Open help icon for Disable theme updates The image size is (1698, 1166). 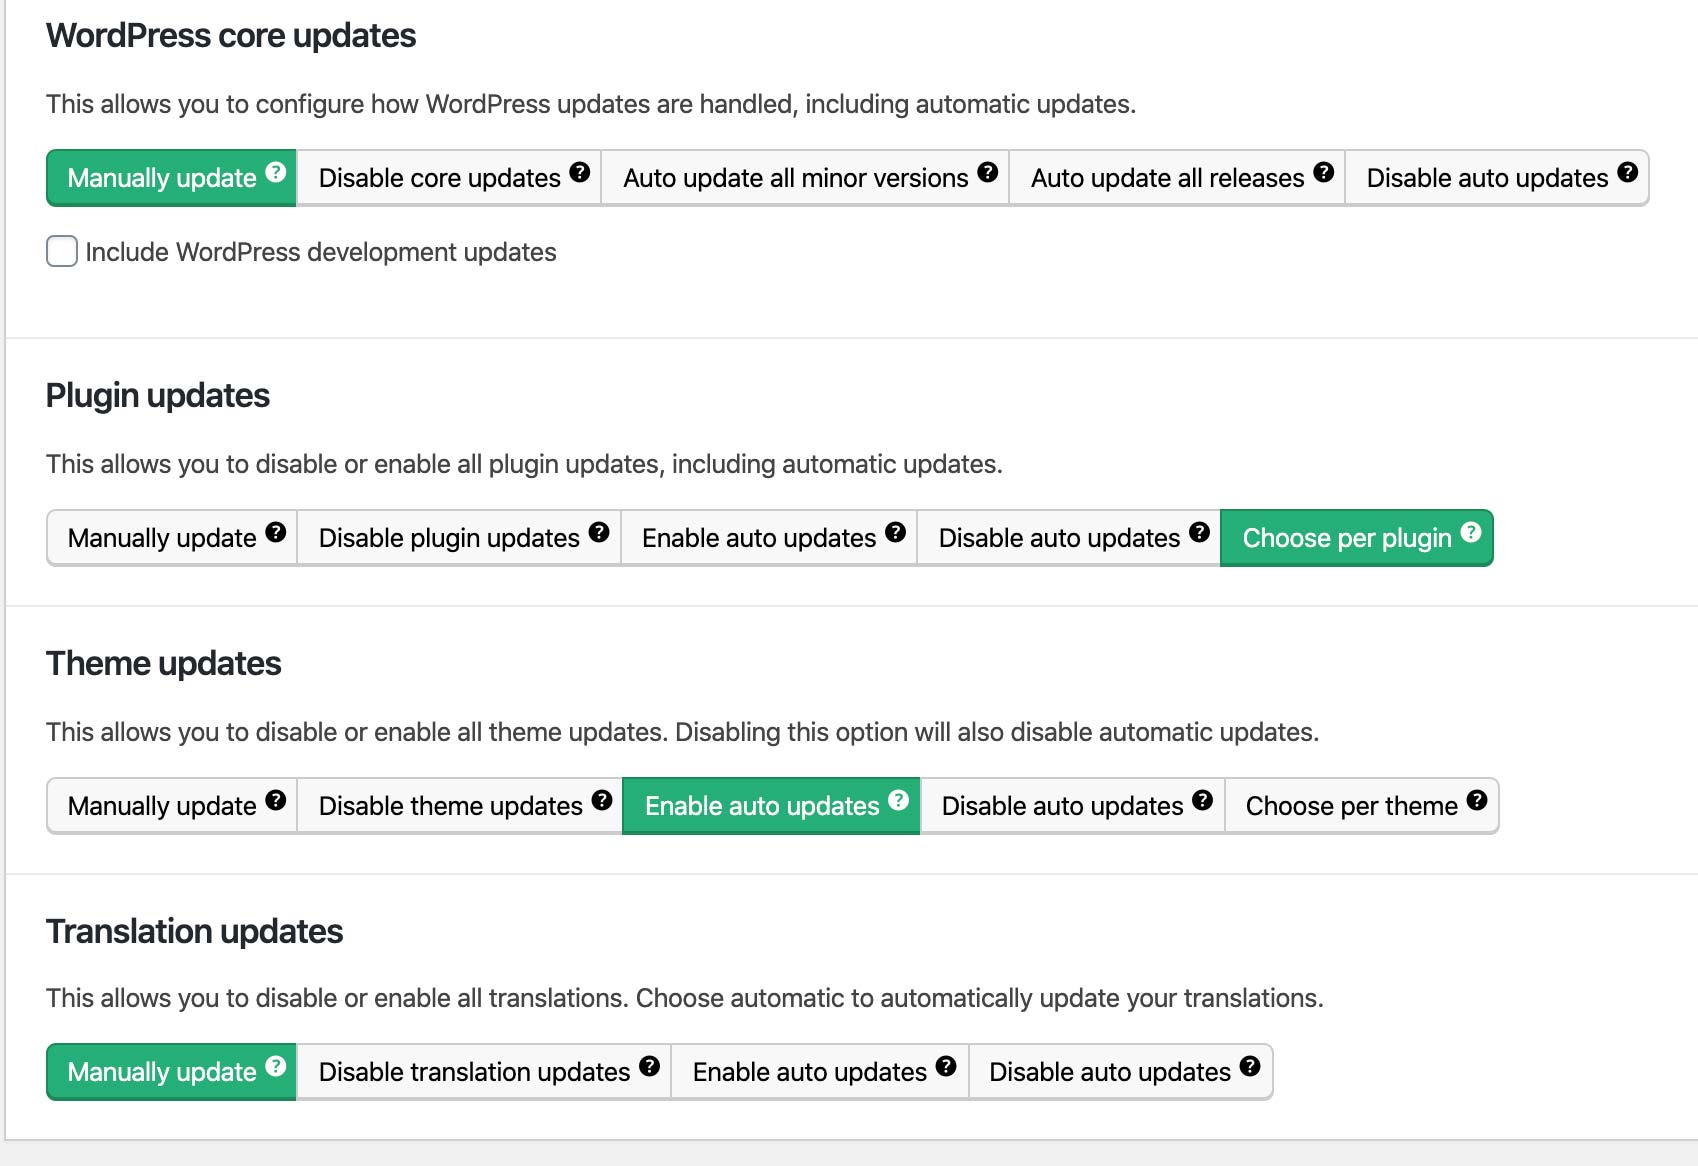(602, 800)
